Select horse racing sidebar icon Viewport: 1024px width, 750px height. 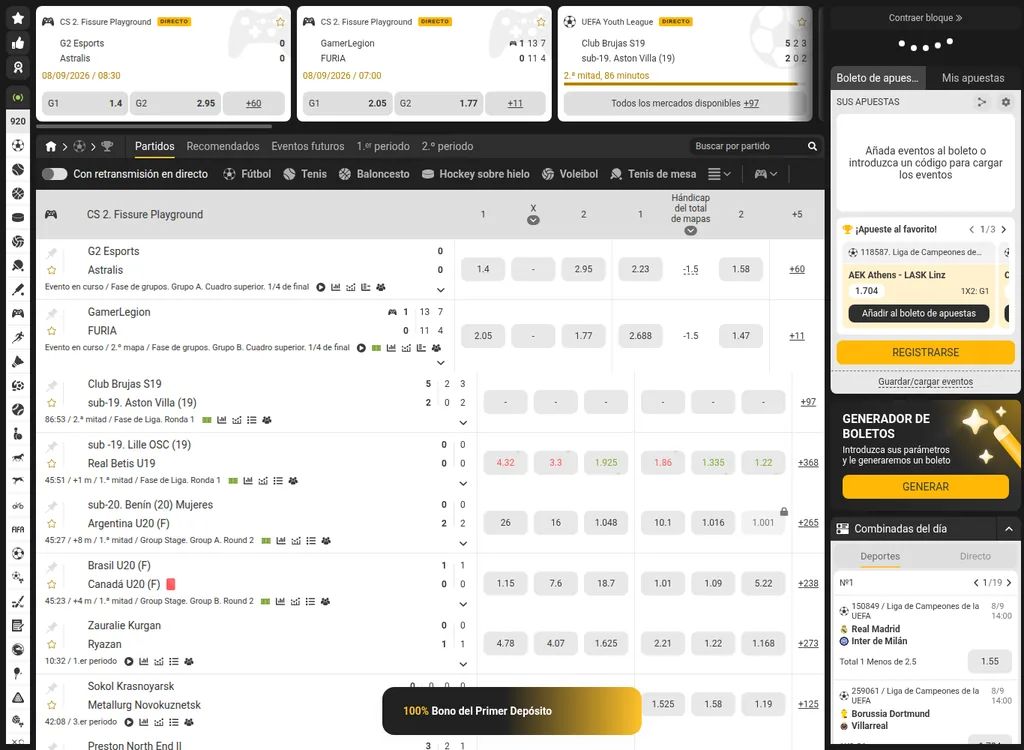pos(18,457)
